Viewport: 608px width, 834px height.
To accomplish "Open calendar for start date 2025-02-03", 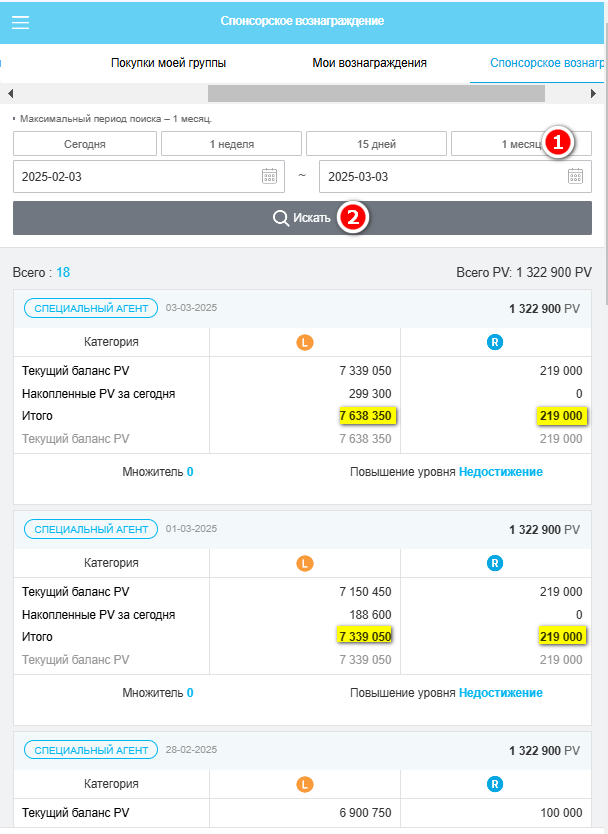I will [269, 176].
